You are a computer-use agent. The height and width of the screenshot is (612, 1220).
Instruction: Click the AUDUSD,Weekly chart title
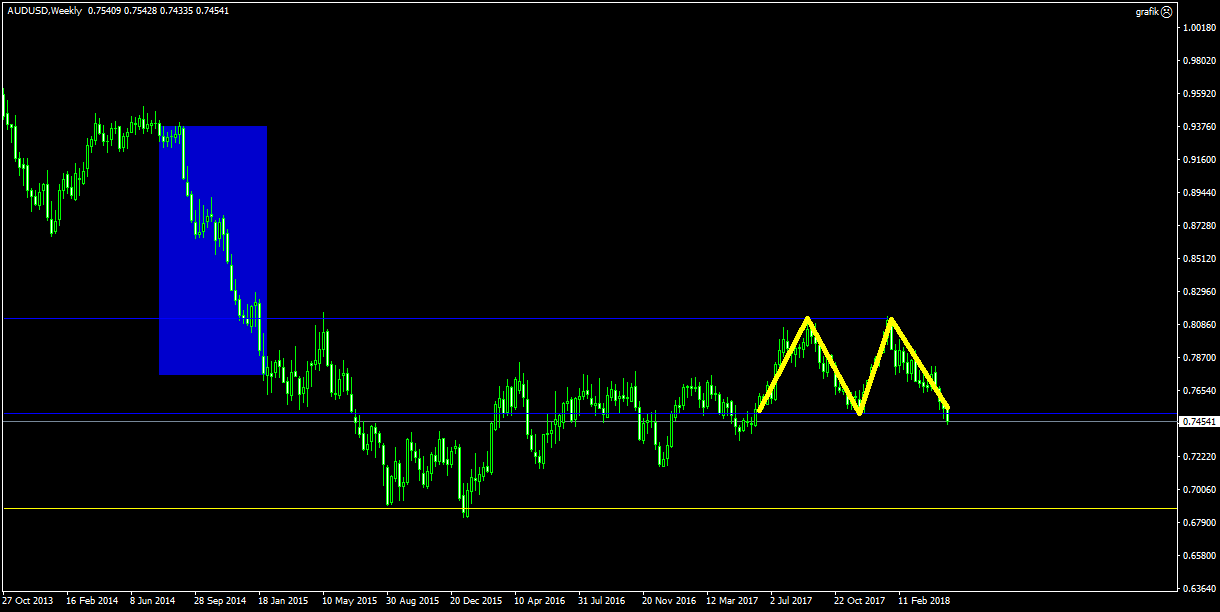(x=42, y=10)
